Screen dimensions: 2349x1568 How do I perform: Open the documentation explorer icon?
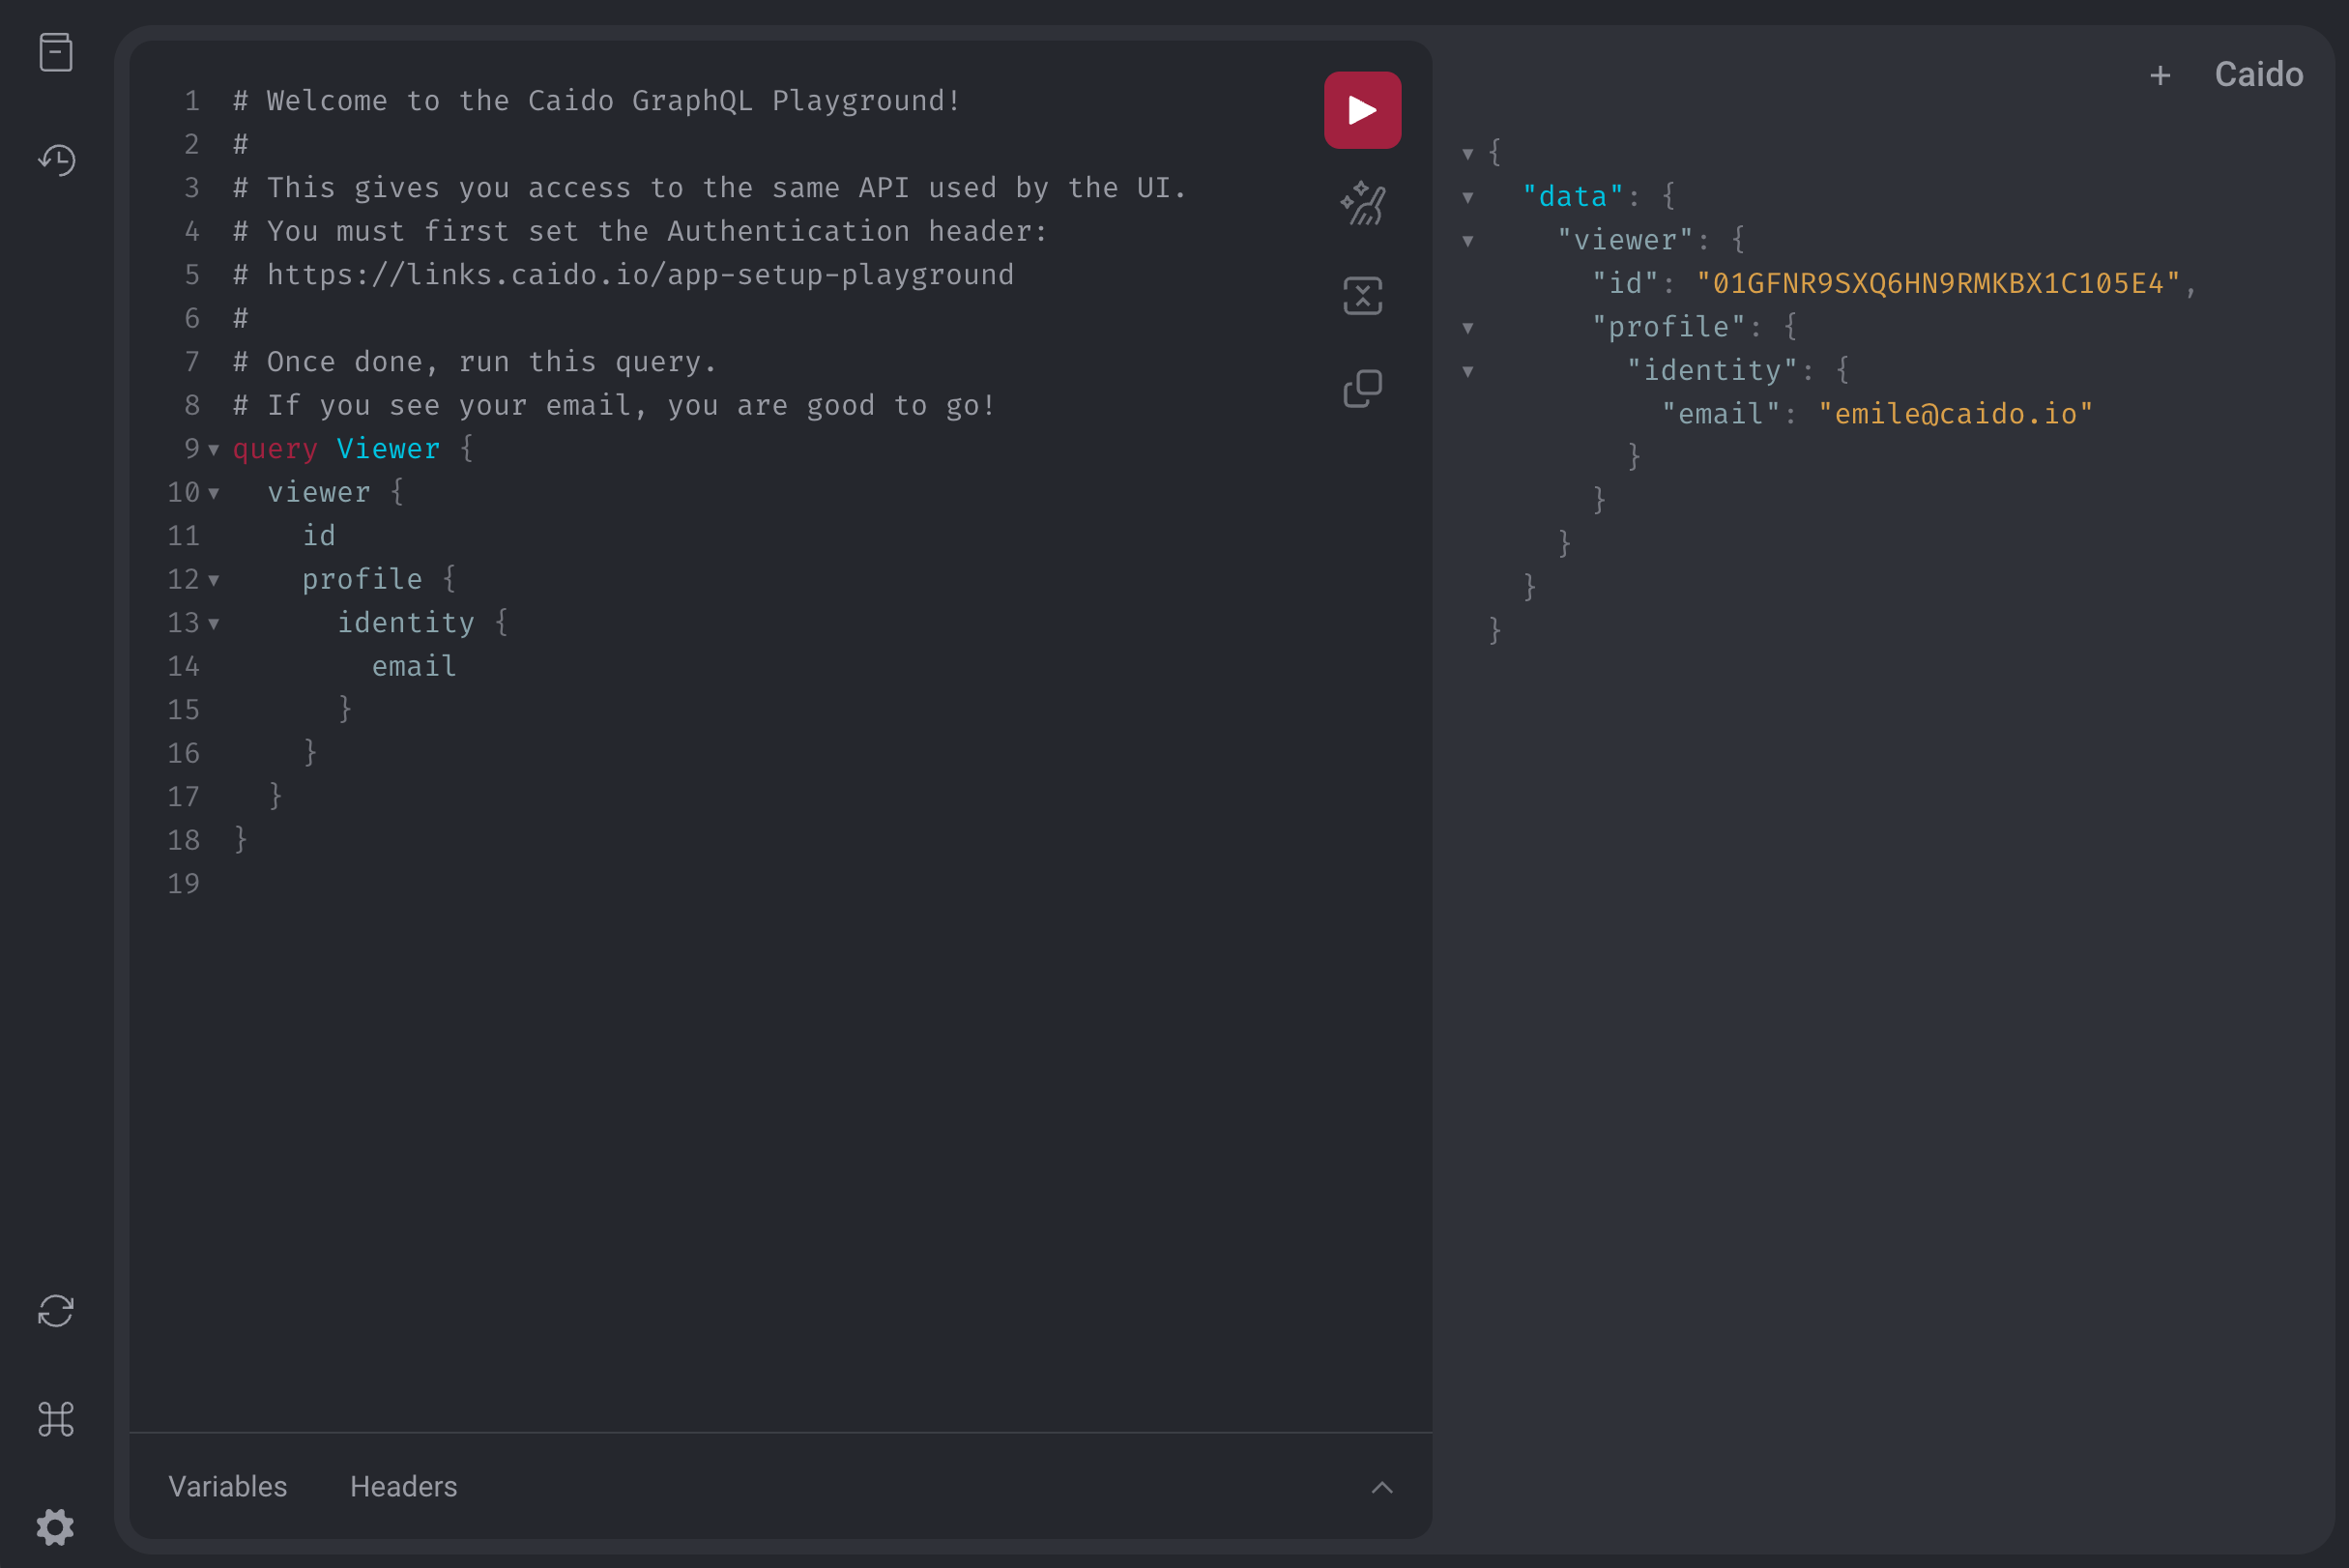tap(56, 52)
